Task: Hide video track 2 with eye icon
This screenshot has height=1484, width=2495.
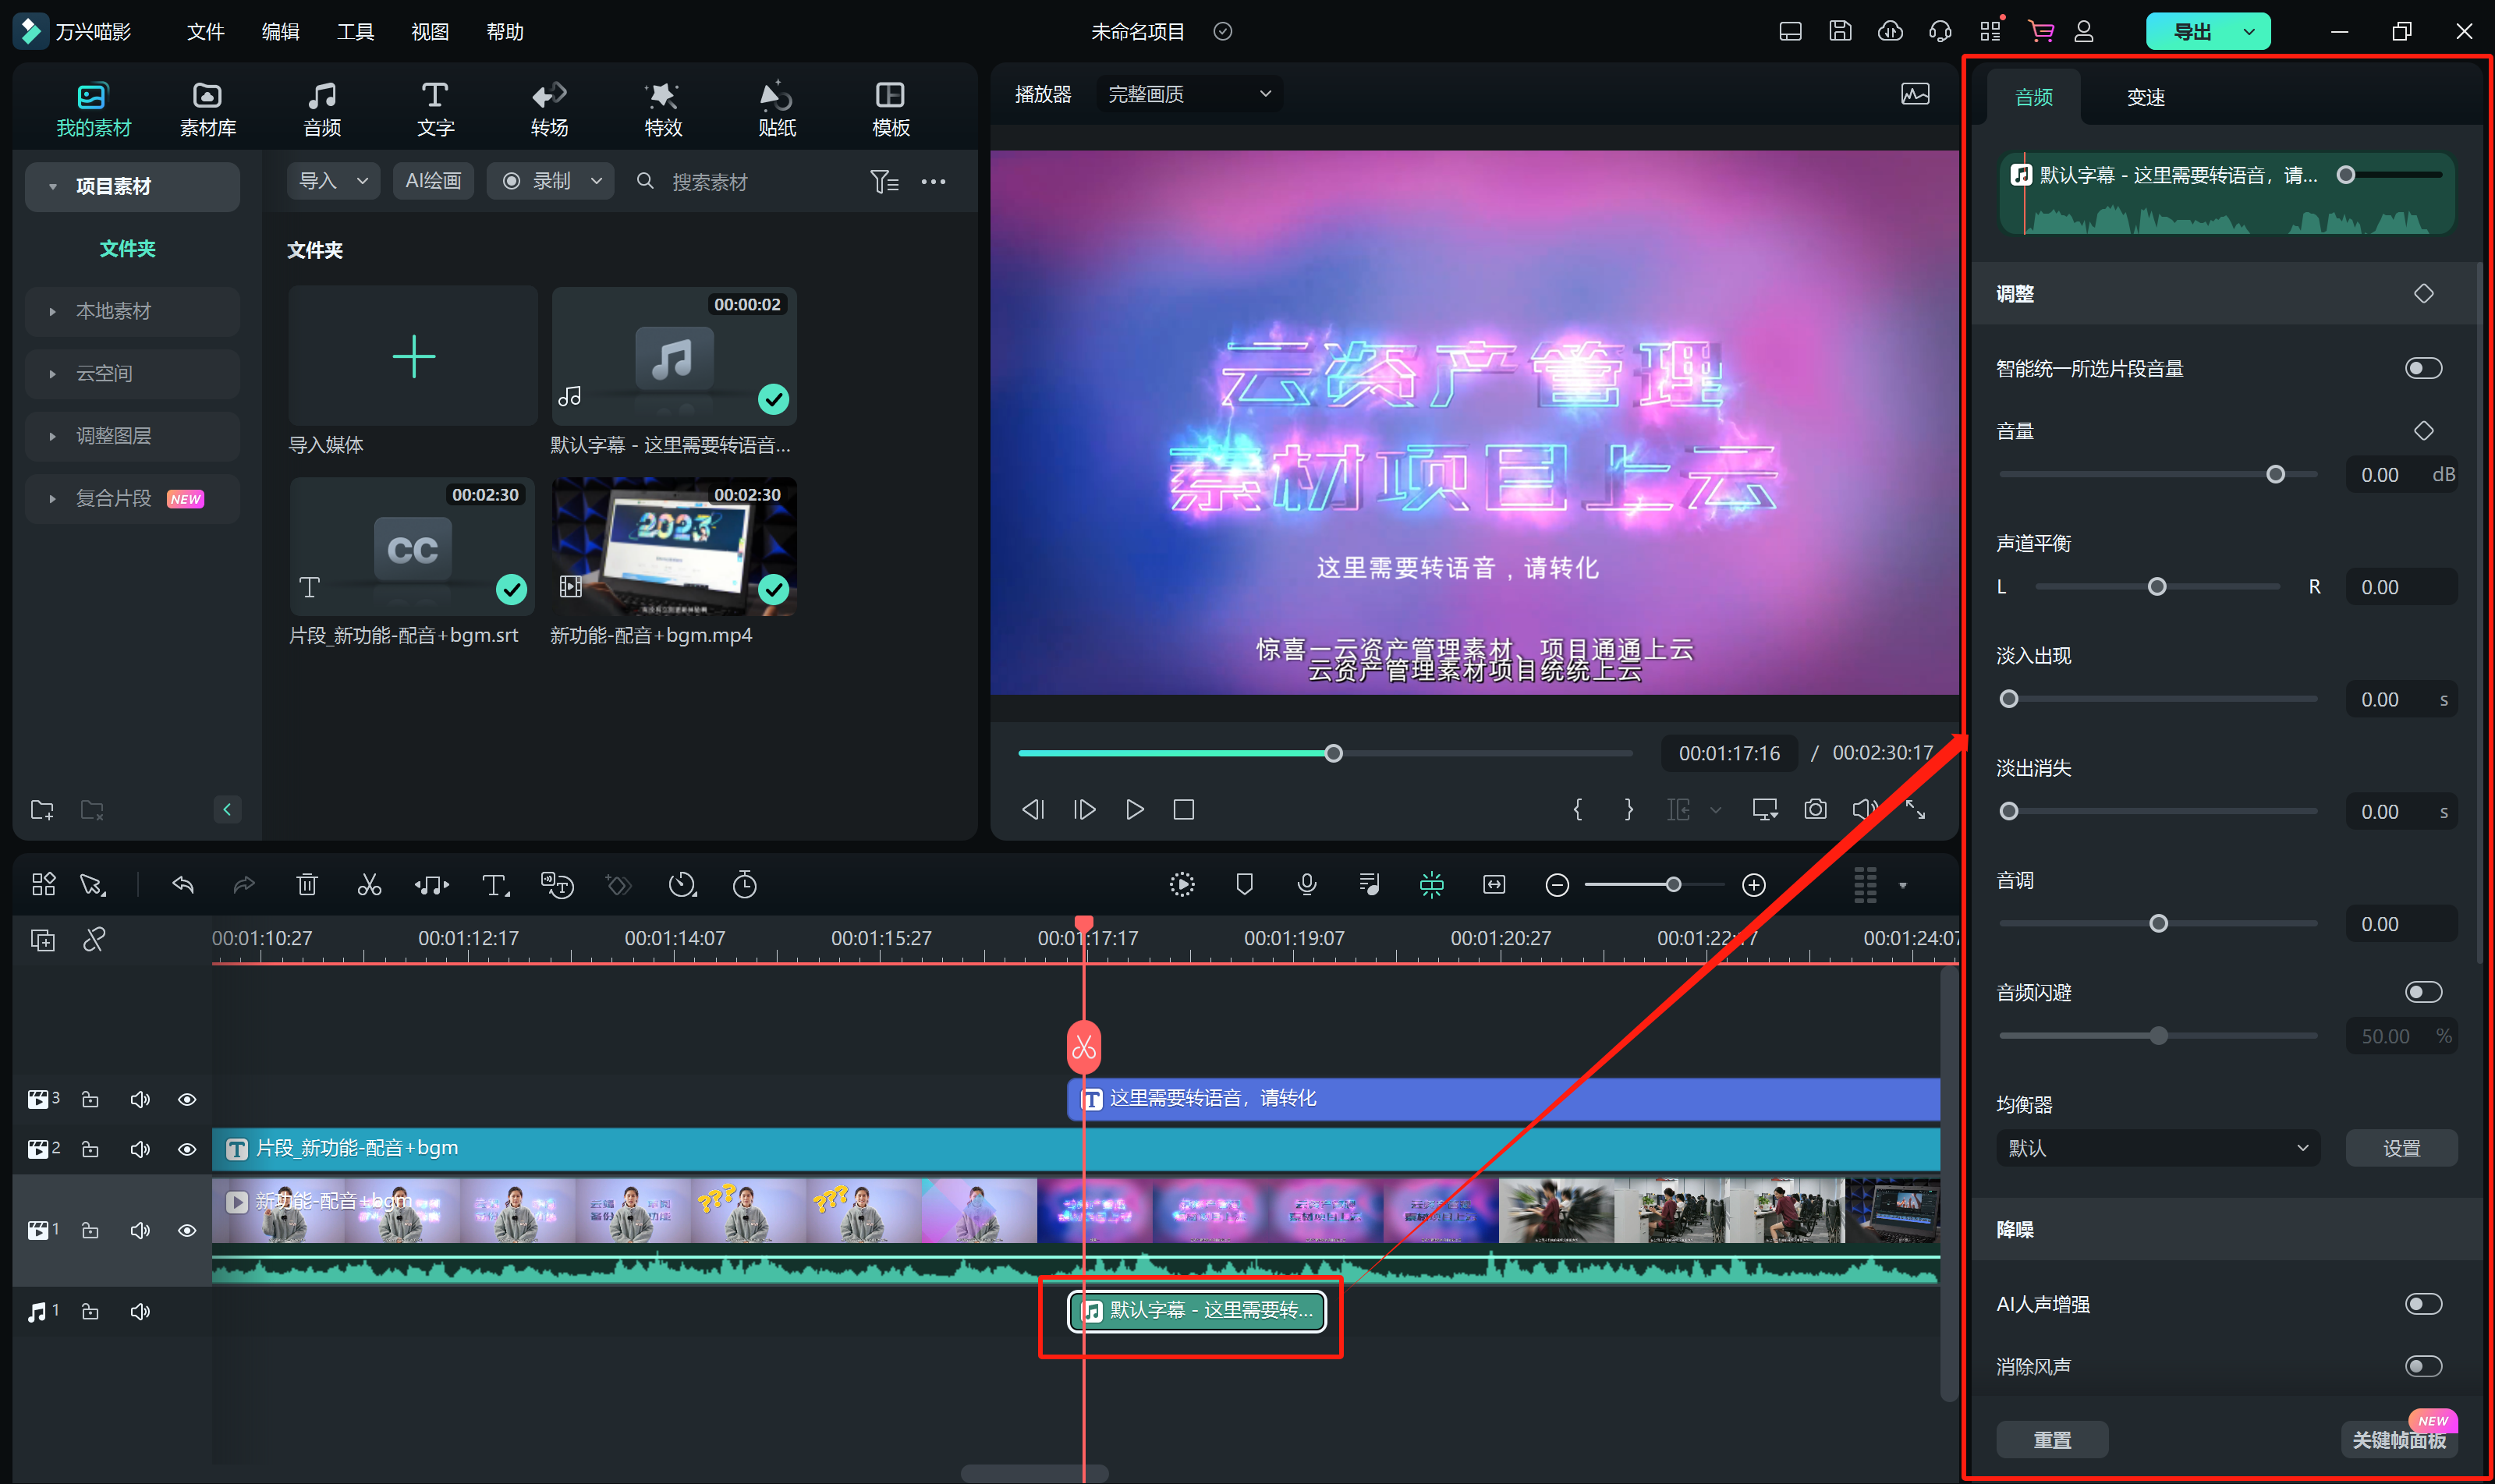Action: point(187,1149)
